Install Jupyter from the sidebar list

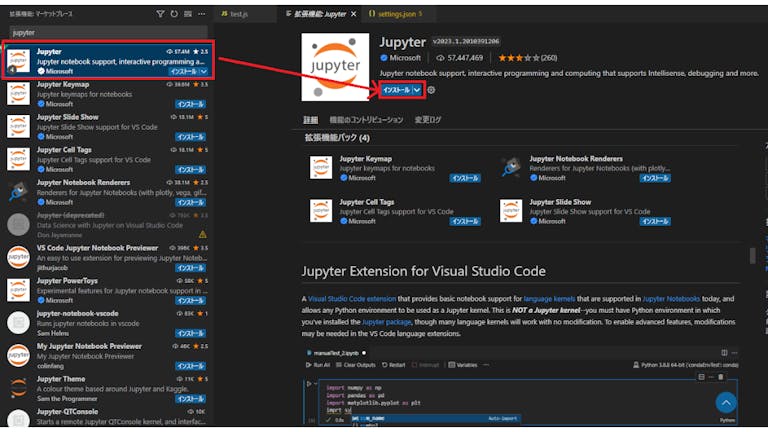[x=184, y=72]
